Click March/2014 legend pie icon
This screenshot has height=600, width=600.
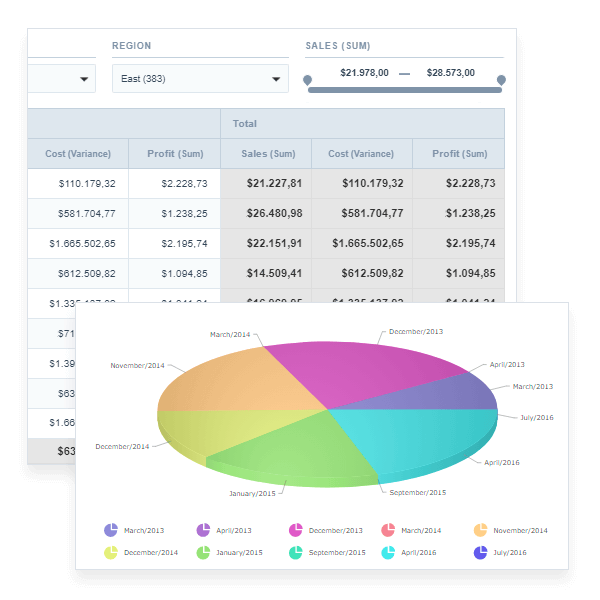click(388, 530)
